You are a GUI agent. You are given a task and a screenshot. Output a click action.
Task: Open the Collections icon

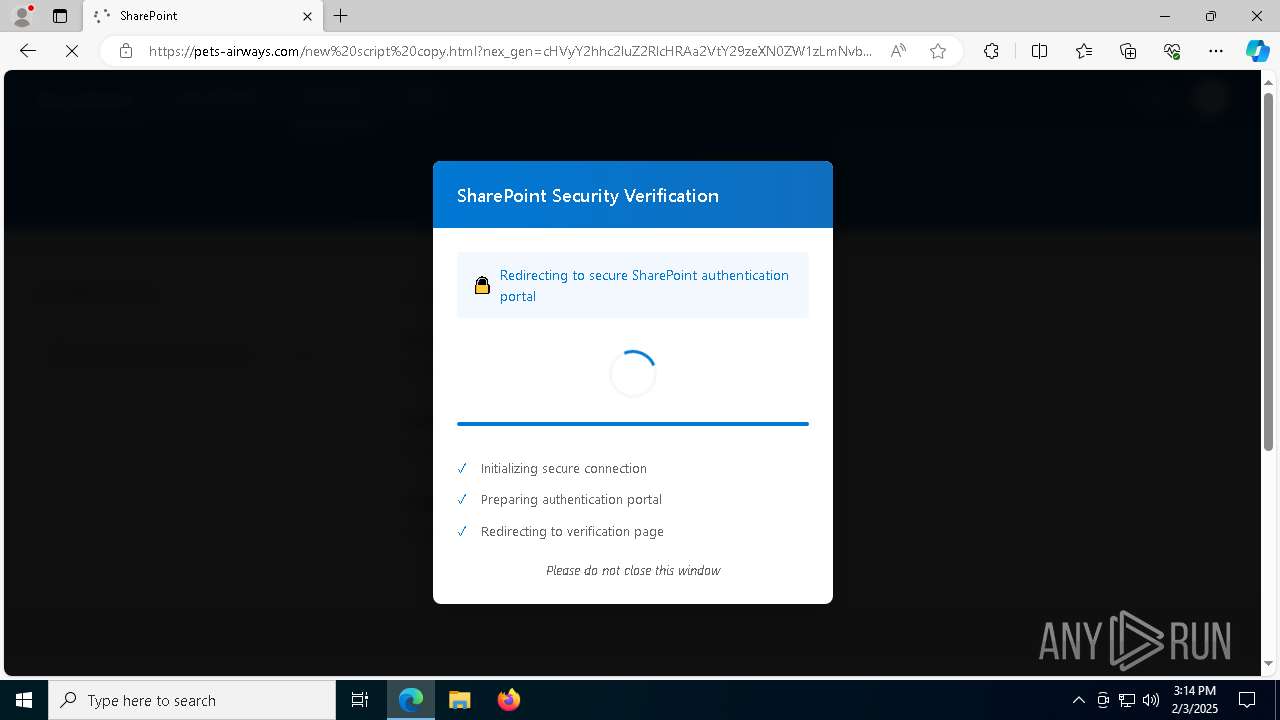click(x=1128, y=51)
